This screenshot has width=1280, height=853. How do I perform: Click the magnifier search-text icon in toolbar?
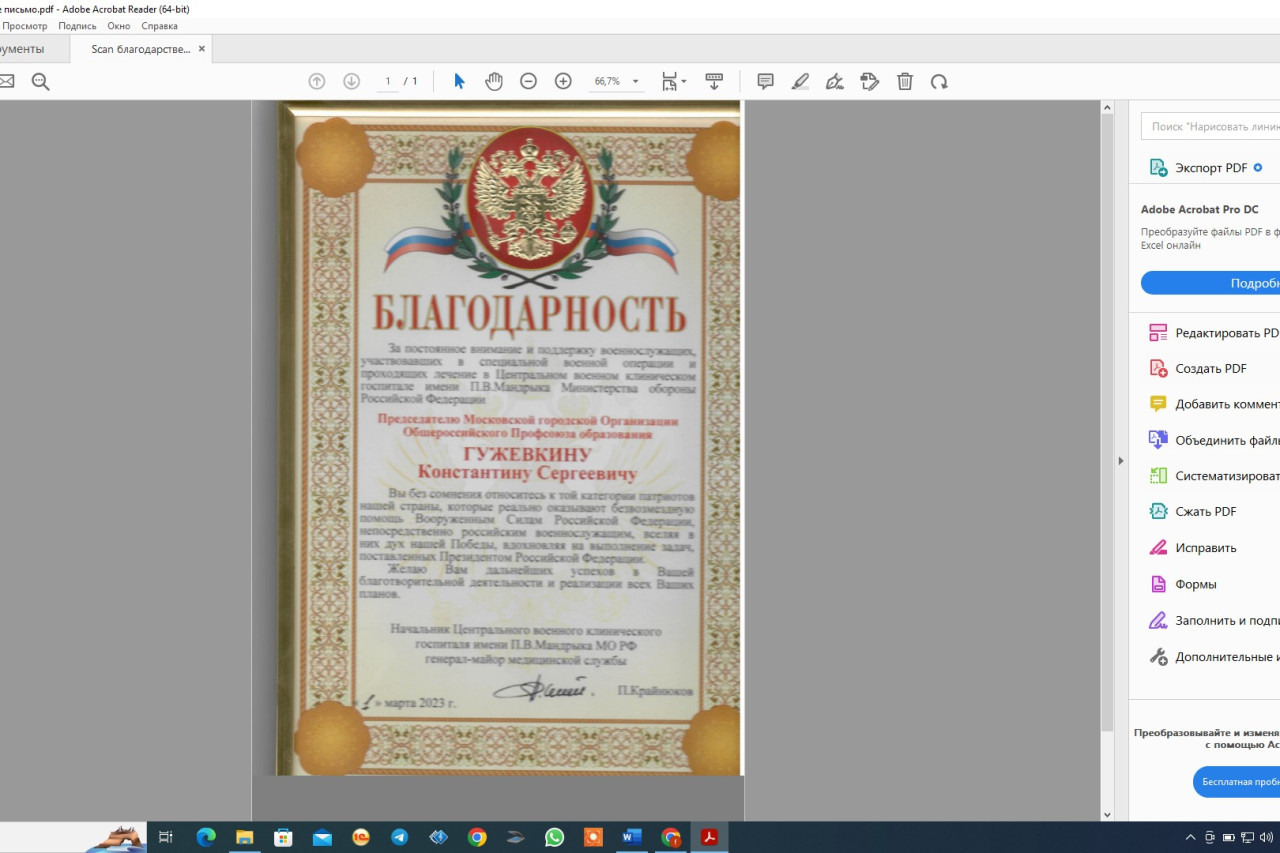(x=40, y=82)
